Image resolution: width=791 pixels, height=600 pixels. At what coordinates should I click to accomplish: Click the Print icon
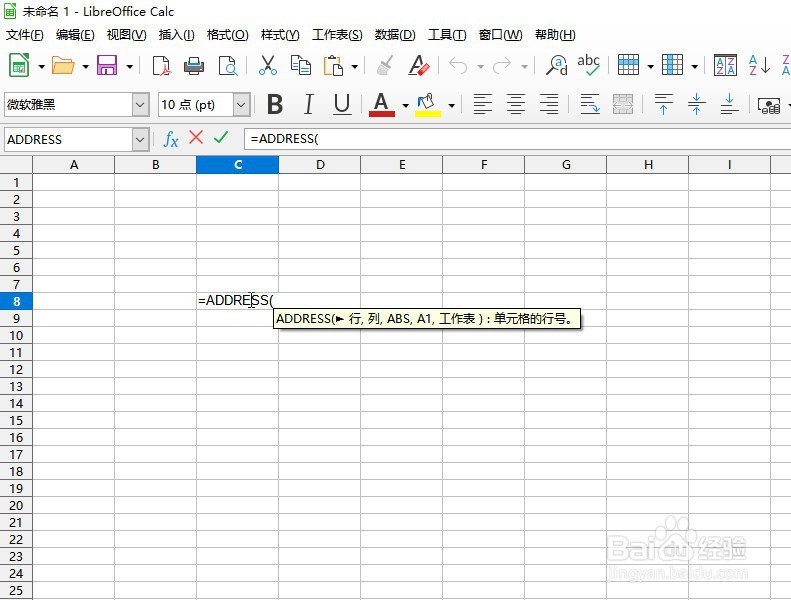coord(194,66)
